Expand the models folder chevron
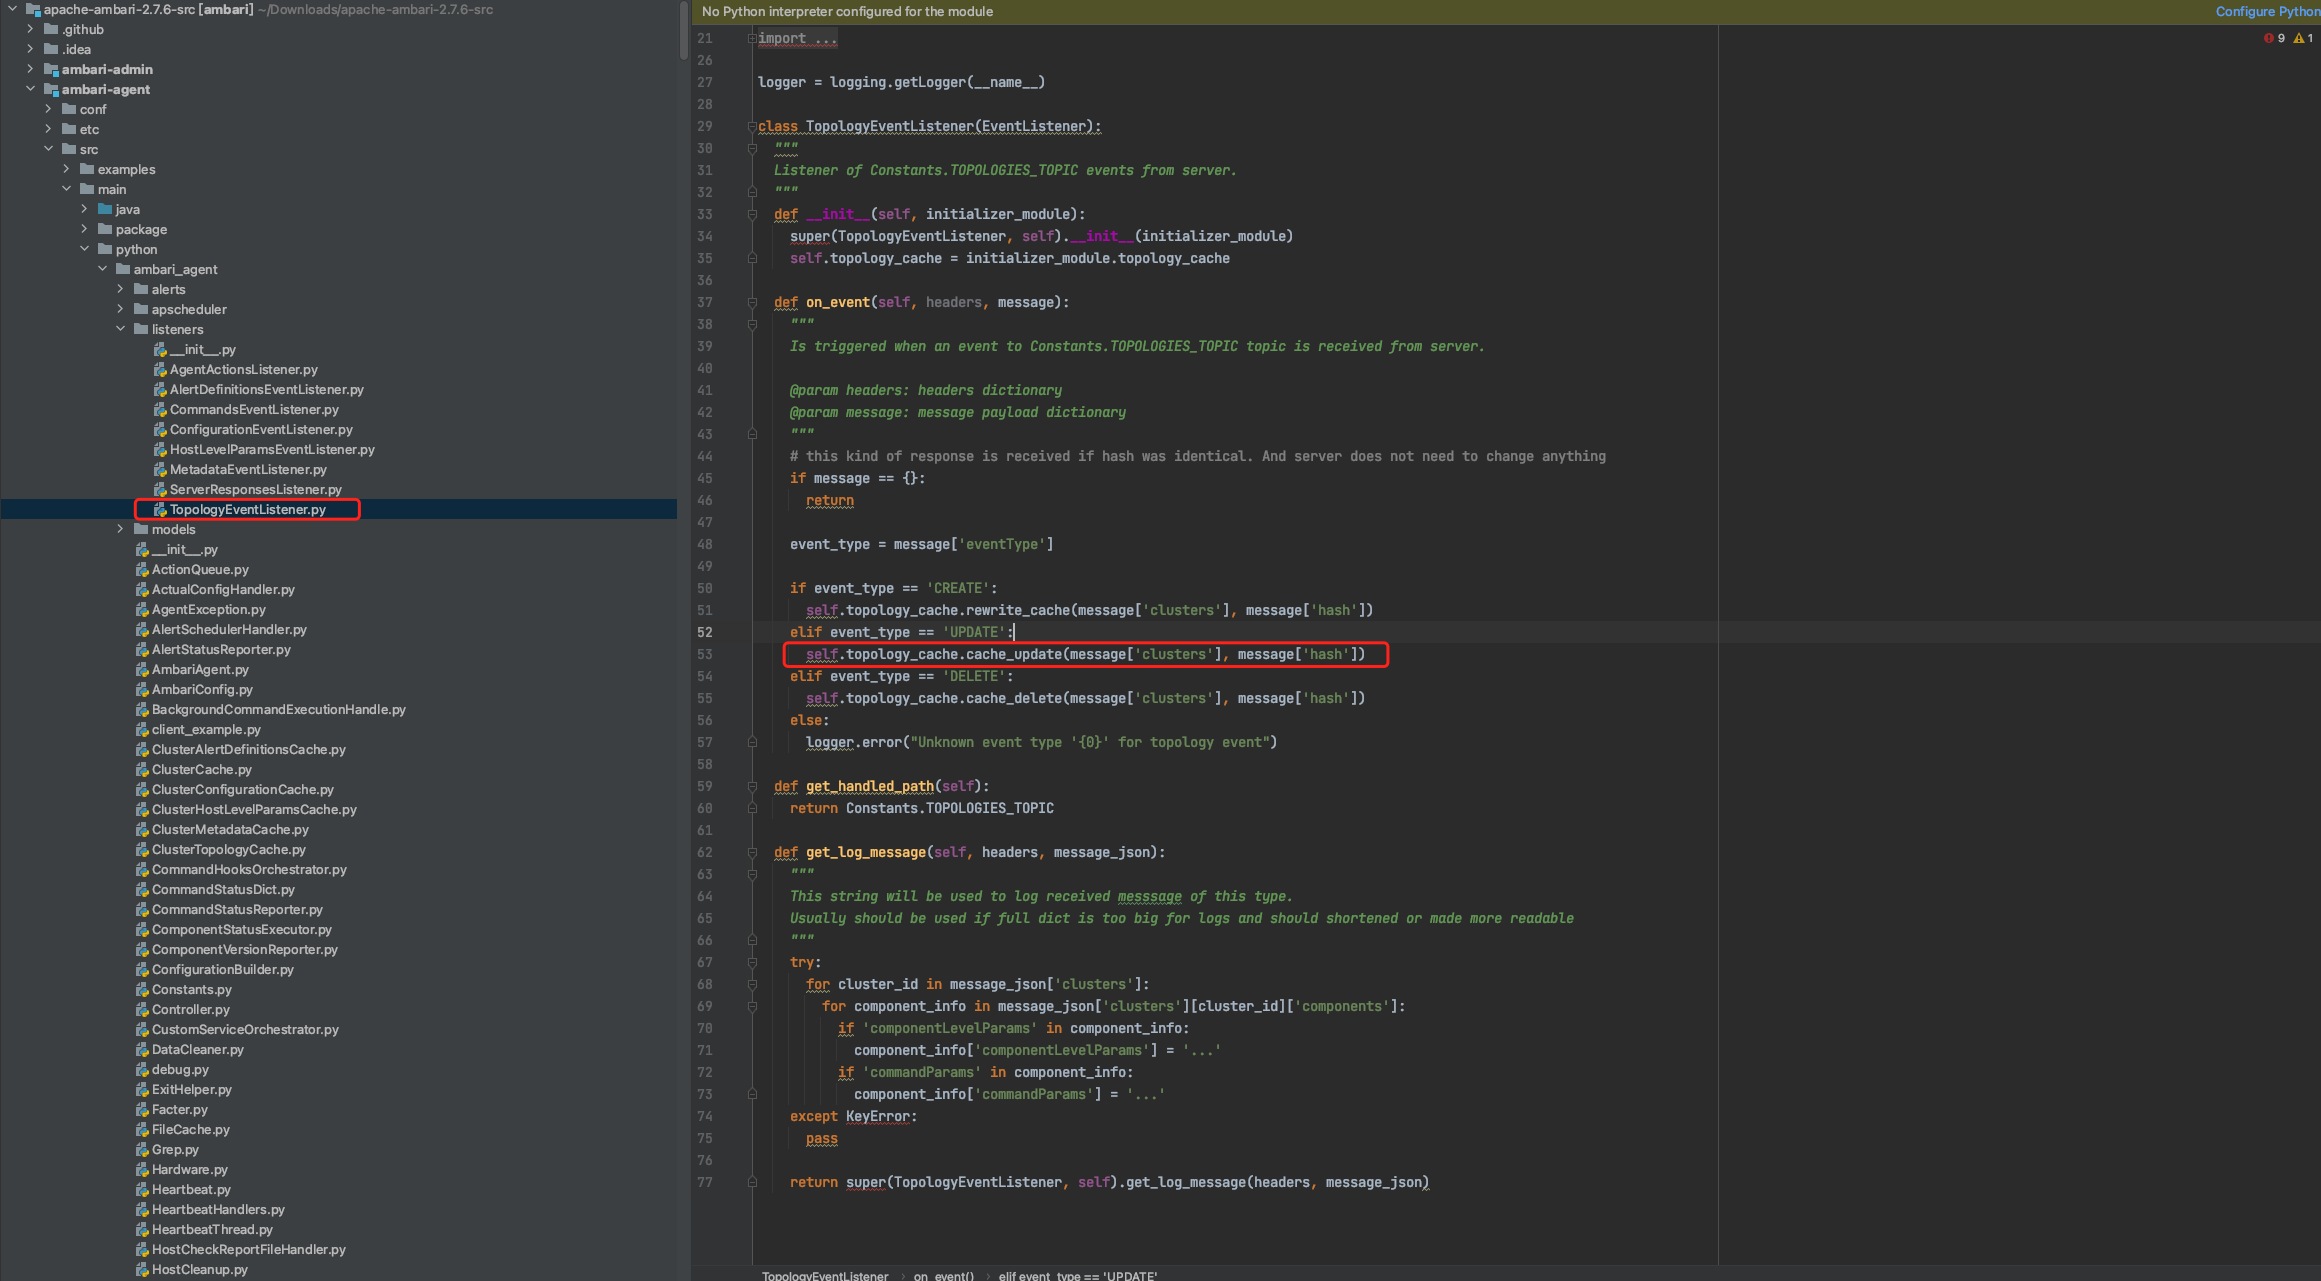2321x1281 pixels. pyautogui.click(x=120, y=529)
